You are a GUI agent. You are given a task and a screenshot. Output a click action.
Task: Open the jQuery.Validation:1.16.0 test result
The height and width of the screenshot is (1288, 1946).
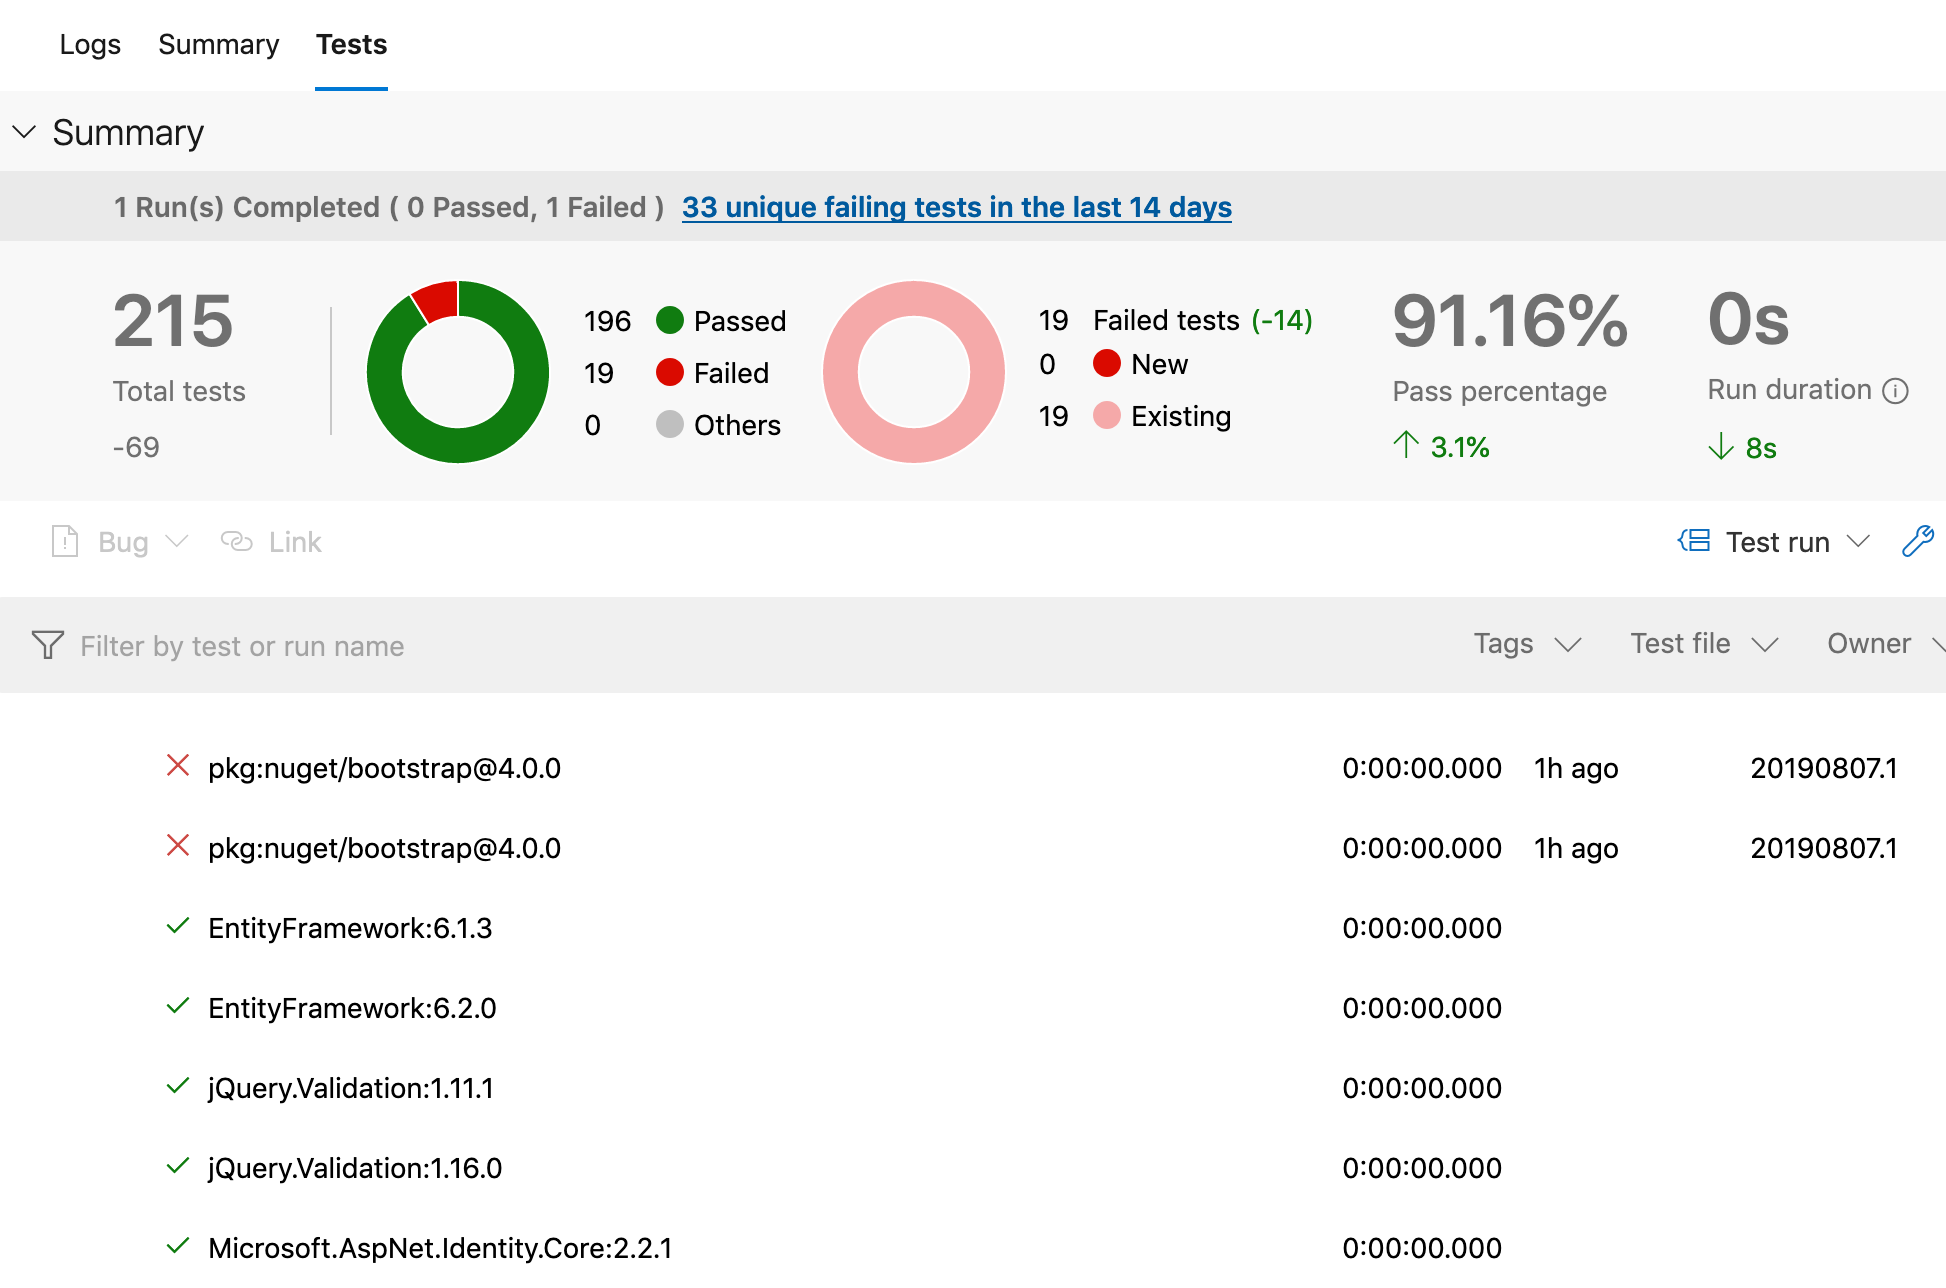point(355,1168)
